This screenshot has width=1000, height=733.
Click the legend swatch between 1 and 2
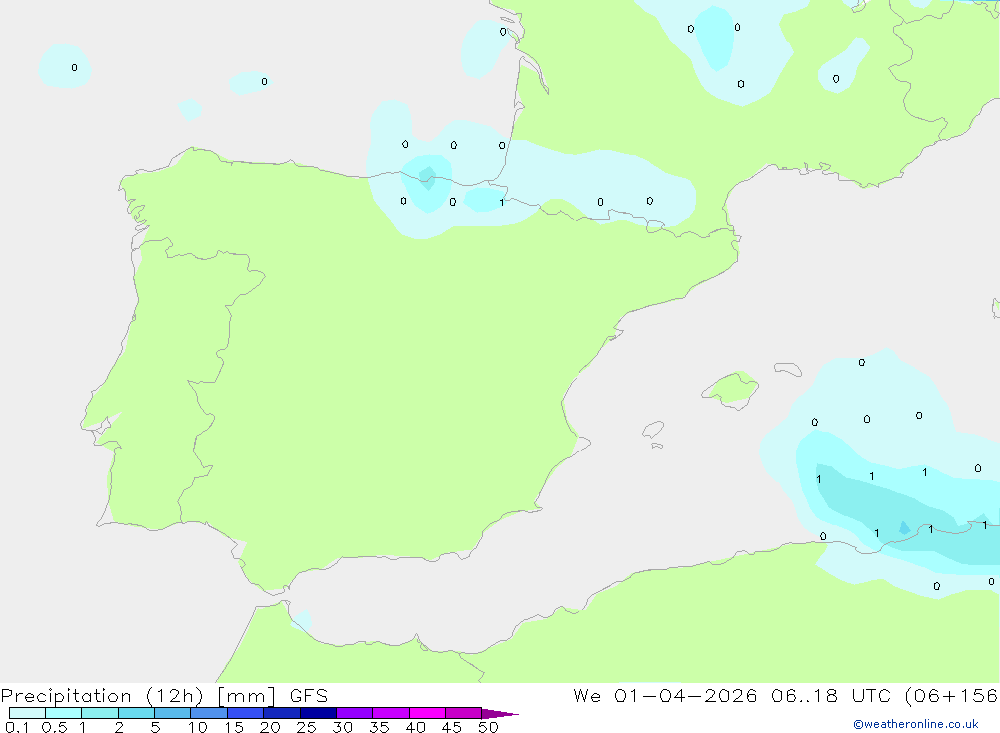point(99,713)
